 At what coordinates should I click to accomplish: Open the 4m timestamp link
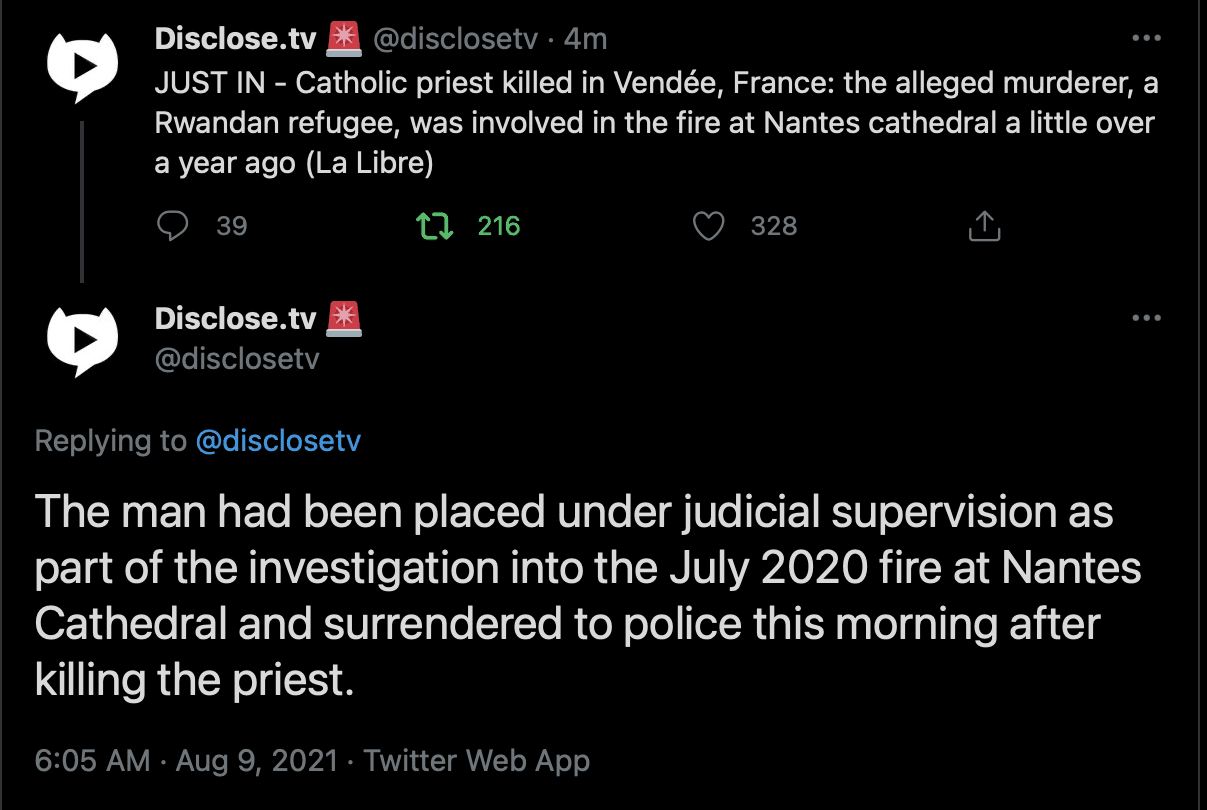[586, 39]
